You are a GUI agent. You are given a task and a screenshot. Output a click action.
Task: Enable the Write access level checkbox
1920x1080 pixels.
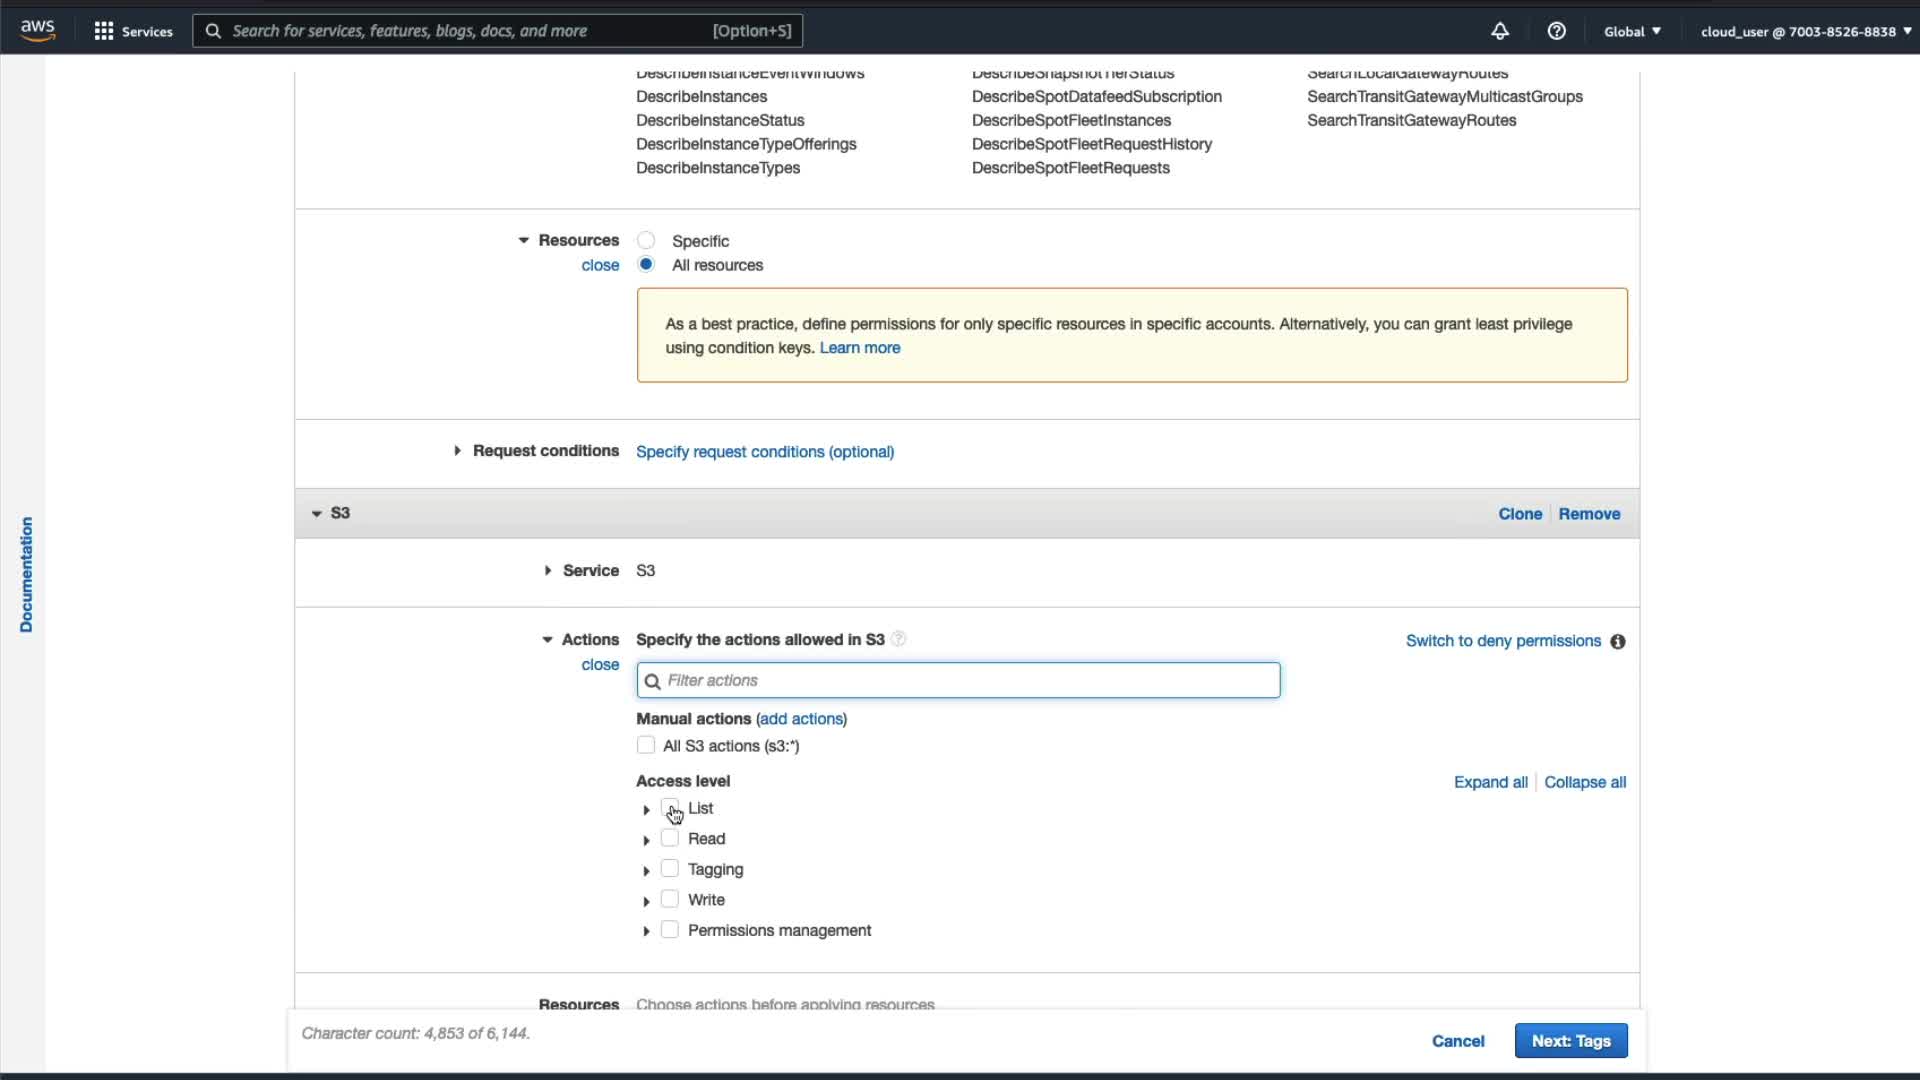pyautogui.click(x=670, y=899)
